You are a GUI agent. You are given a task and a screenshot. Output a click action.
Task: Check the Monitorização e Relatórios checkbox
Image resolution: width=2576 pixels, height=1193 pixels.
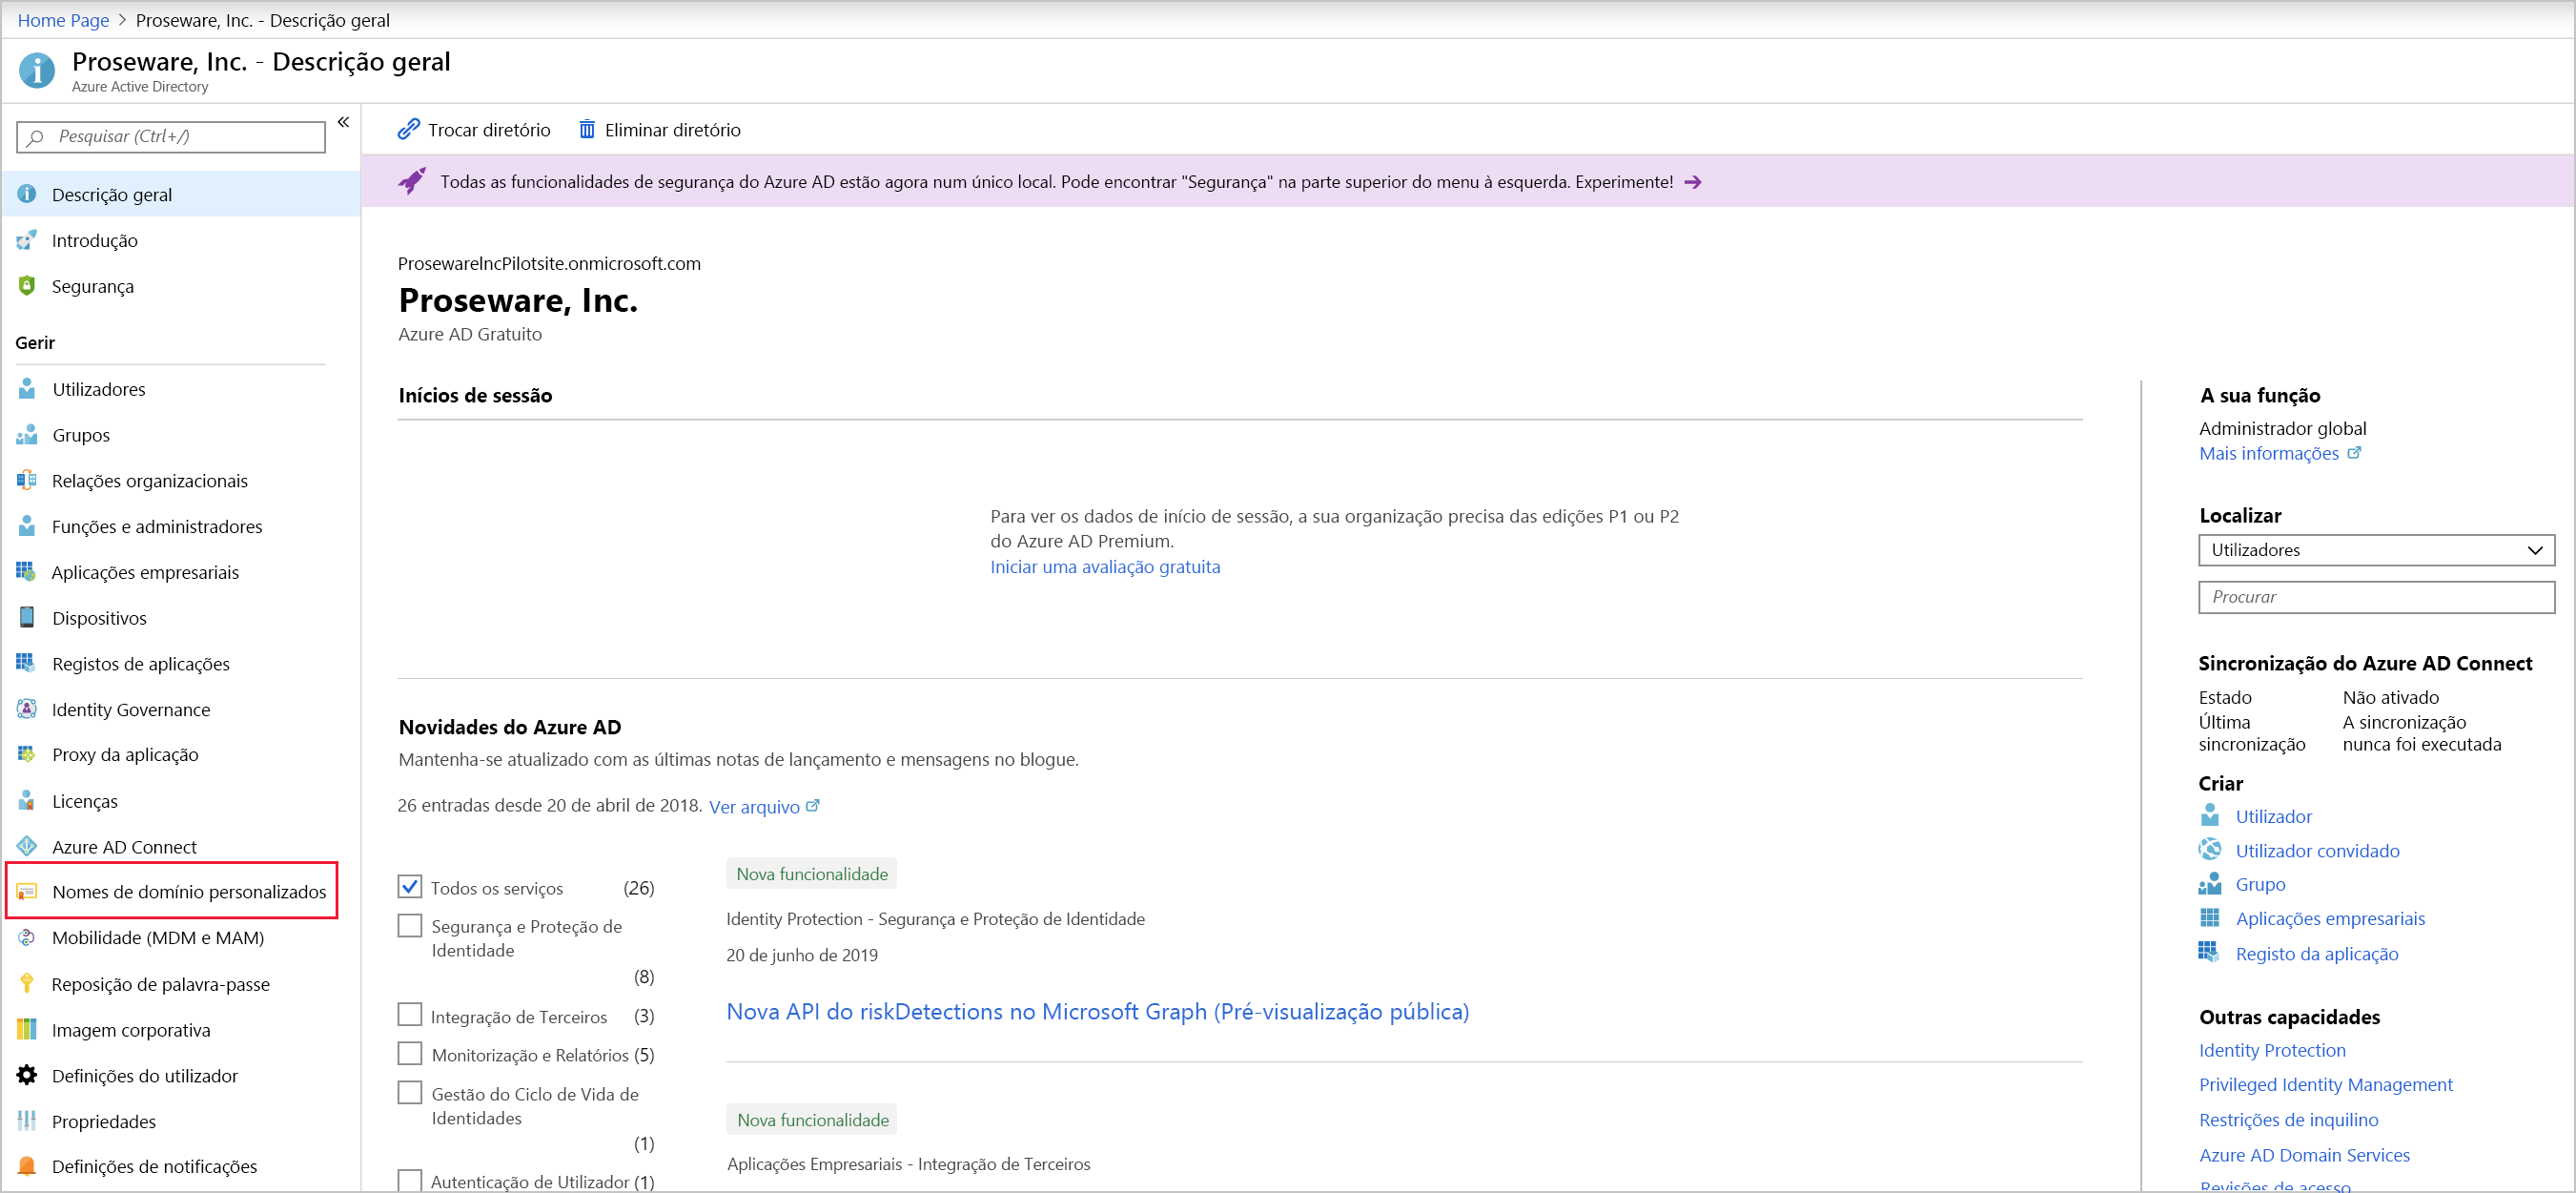[x=410, y=1054]
